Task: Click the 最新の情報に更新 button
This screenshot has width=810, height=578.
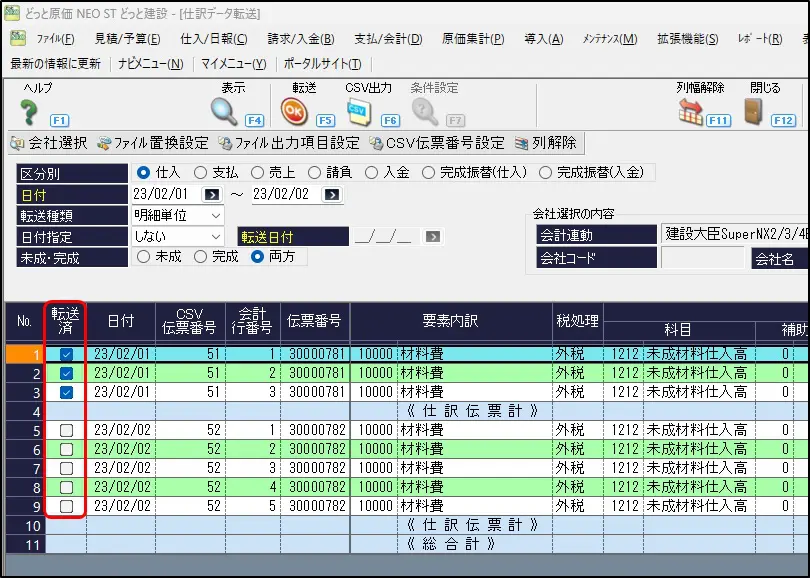Action: pos(55,64)
